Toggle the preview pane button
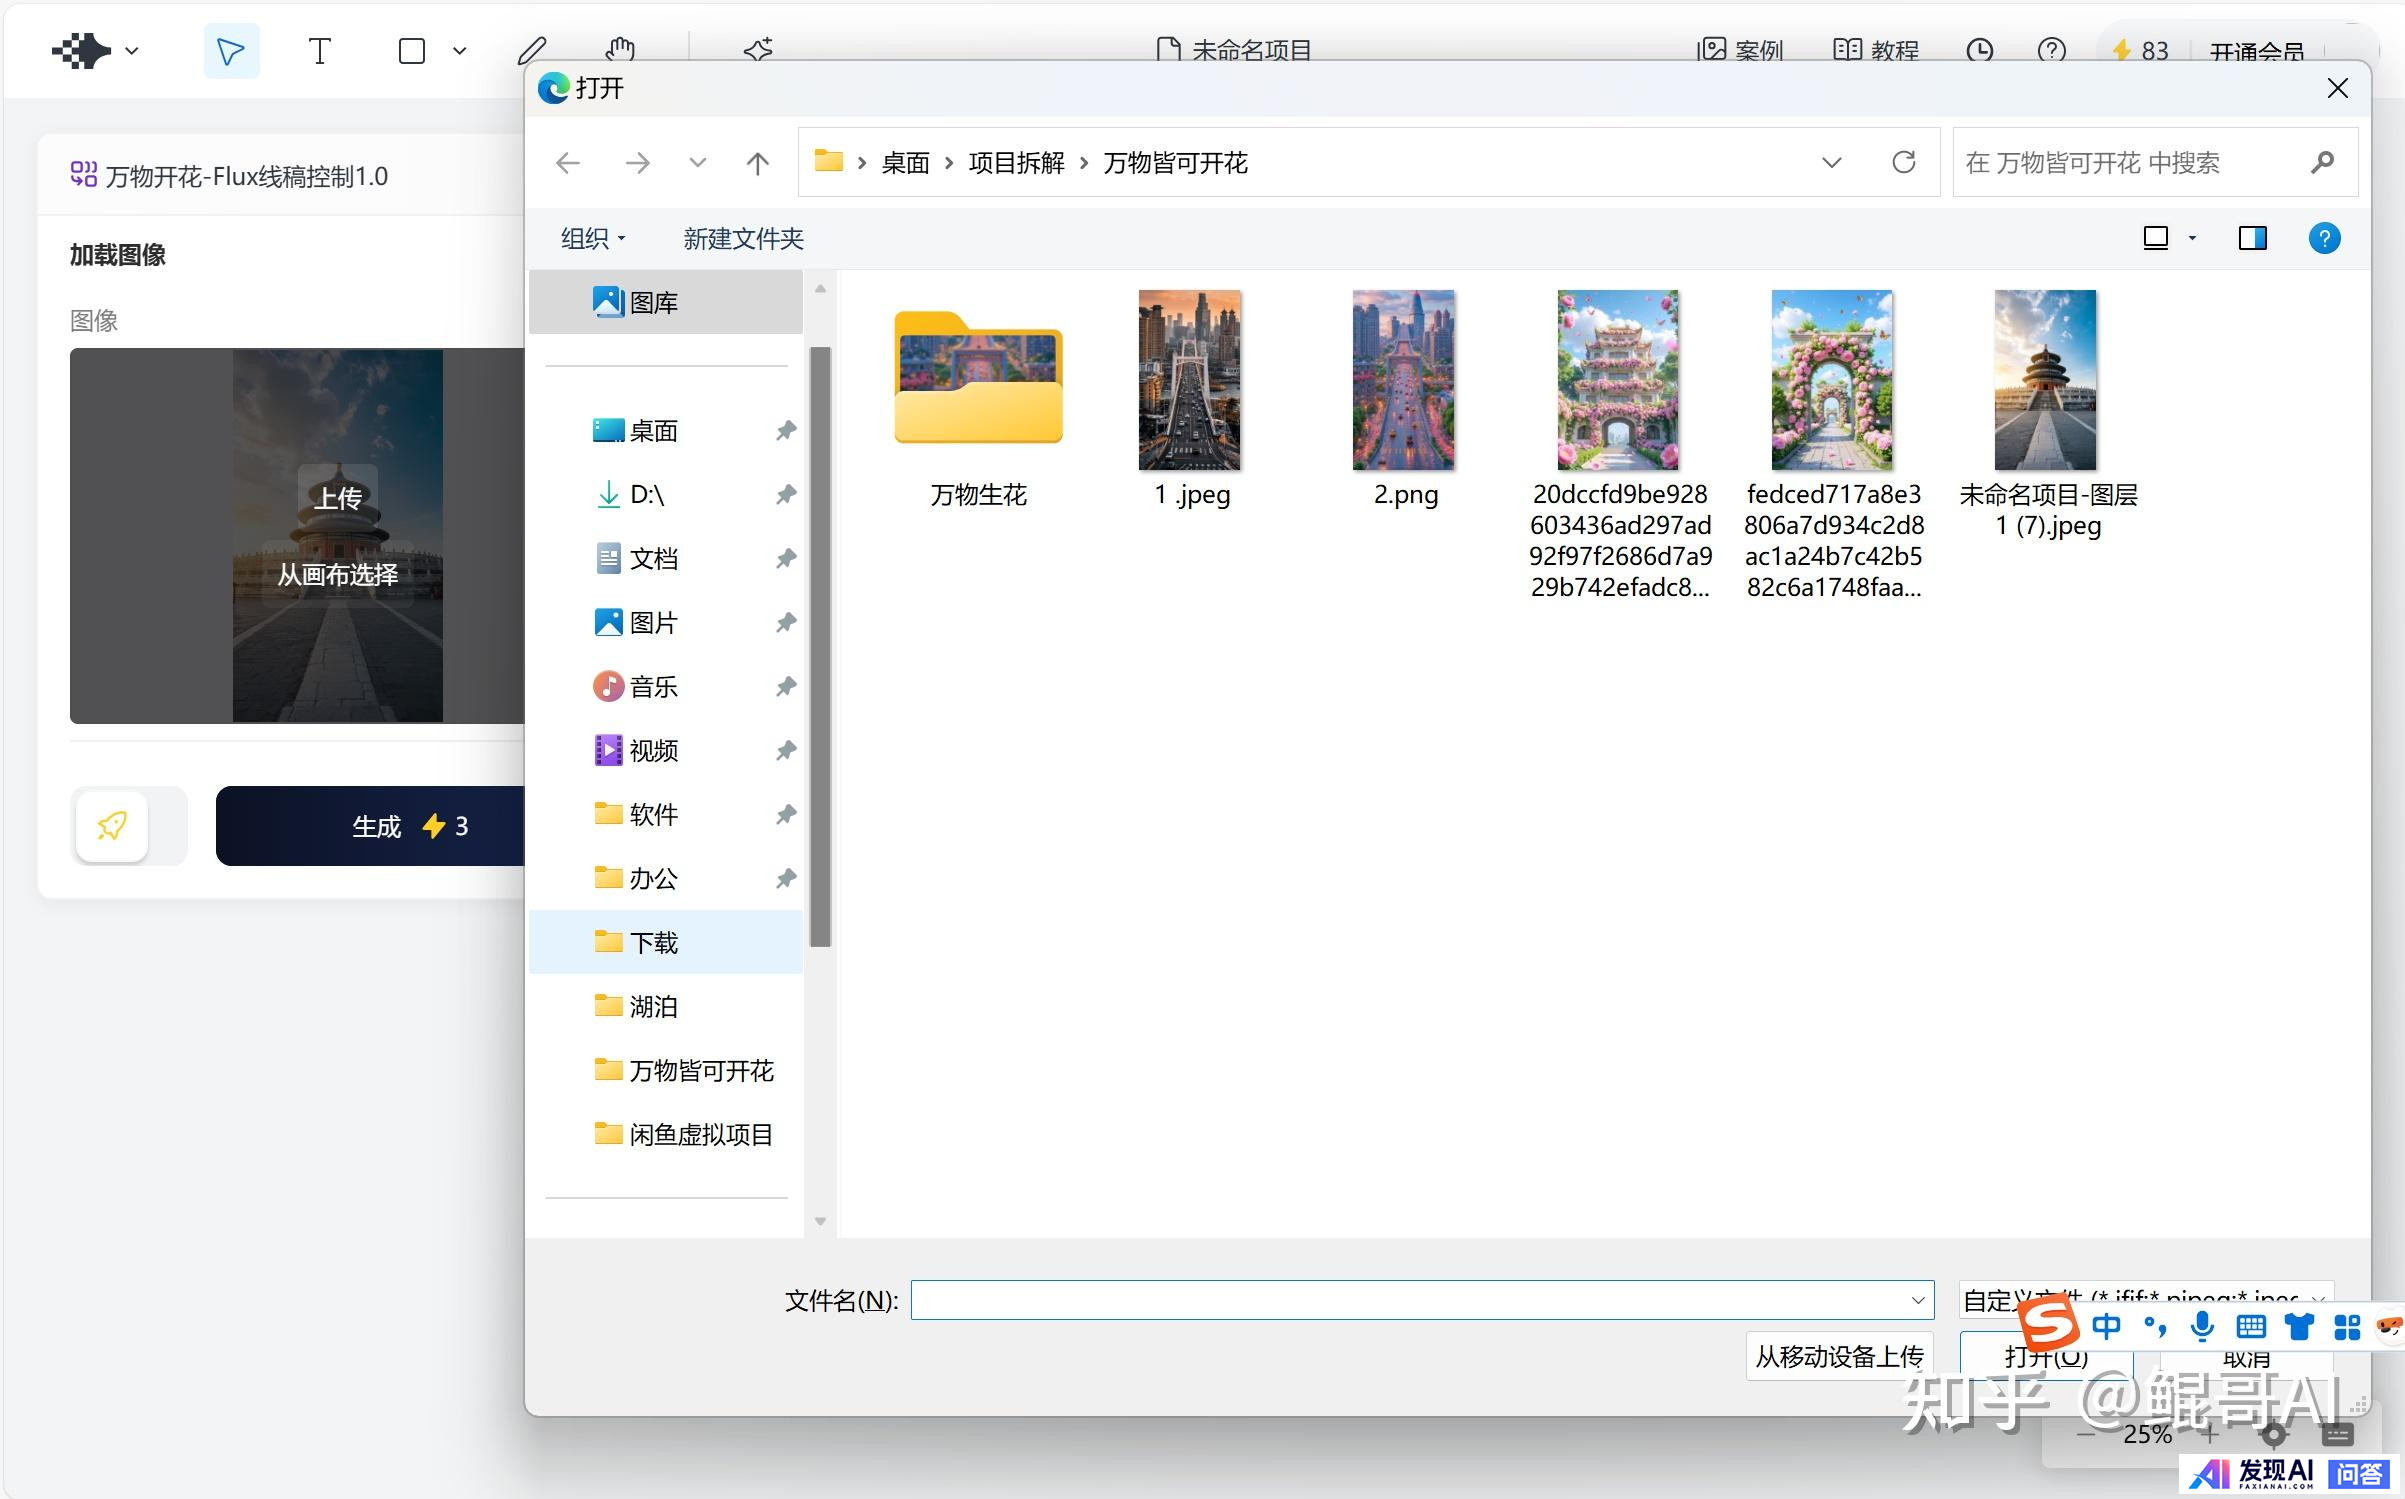 (x=2252, y=238)
